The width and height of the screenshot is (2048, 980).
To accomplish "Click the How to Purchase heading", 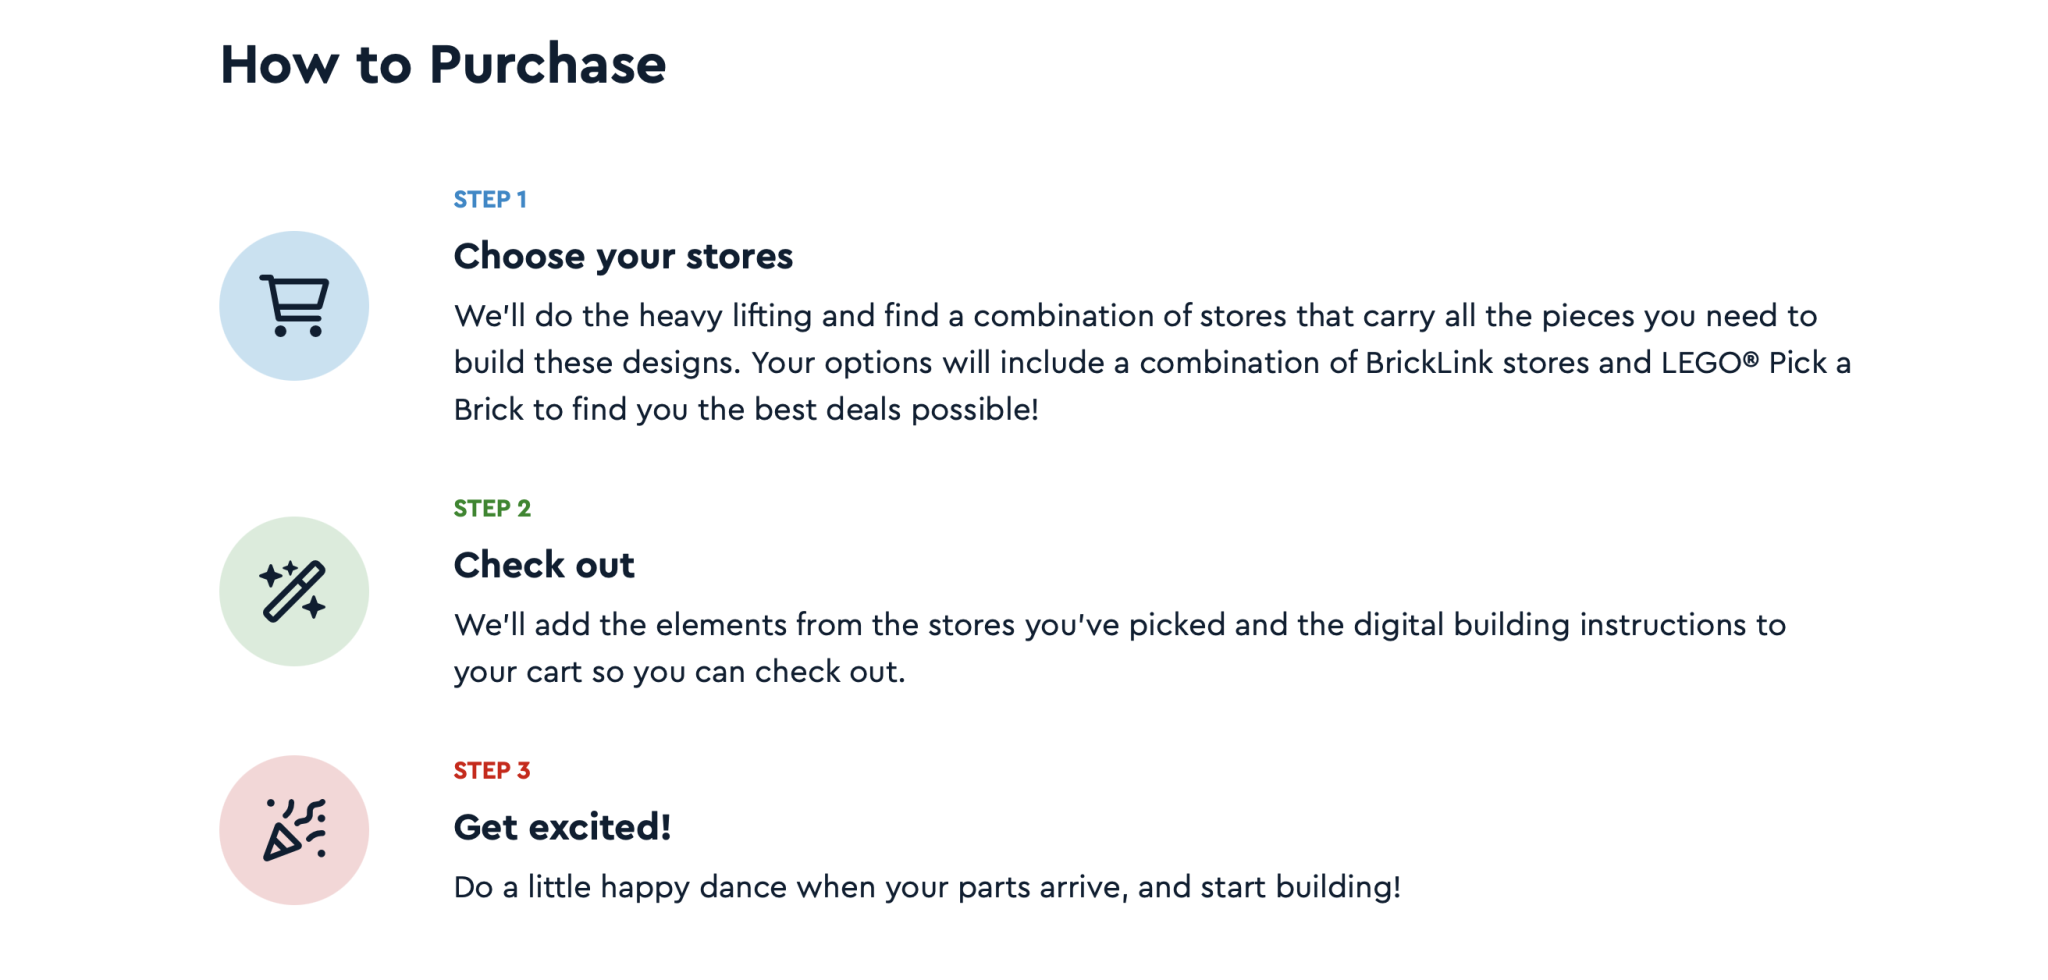I will click(x=443, y=65).
